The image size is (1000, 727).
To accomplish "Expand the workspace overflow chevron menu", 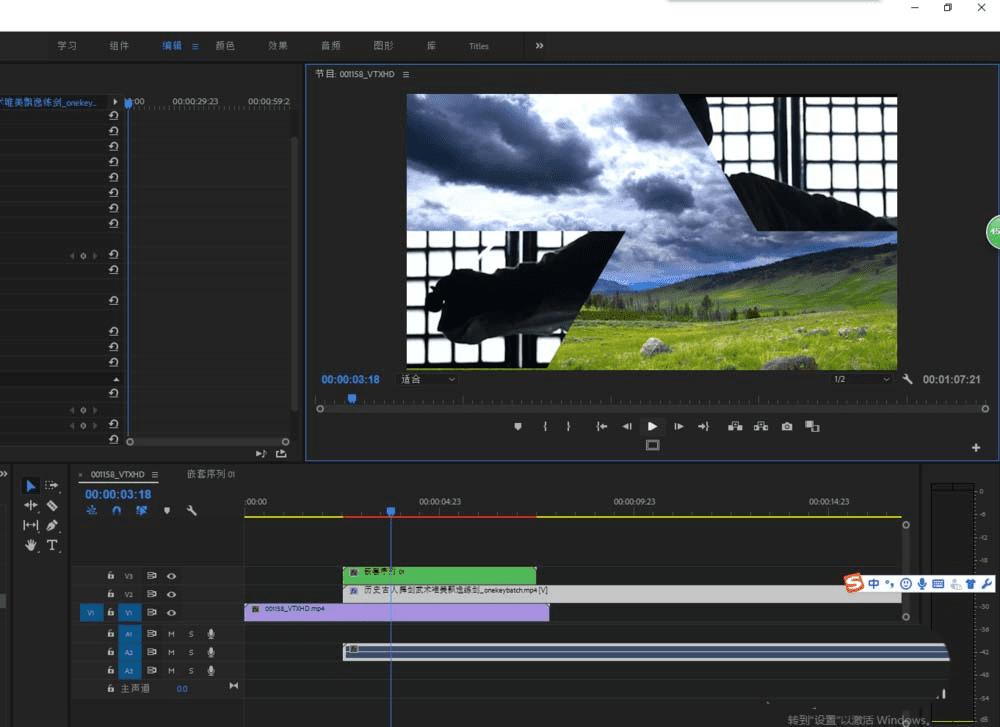I will [539, 46].
